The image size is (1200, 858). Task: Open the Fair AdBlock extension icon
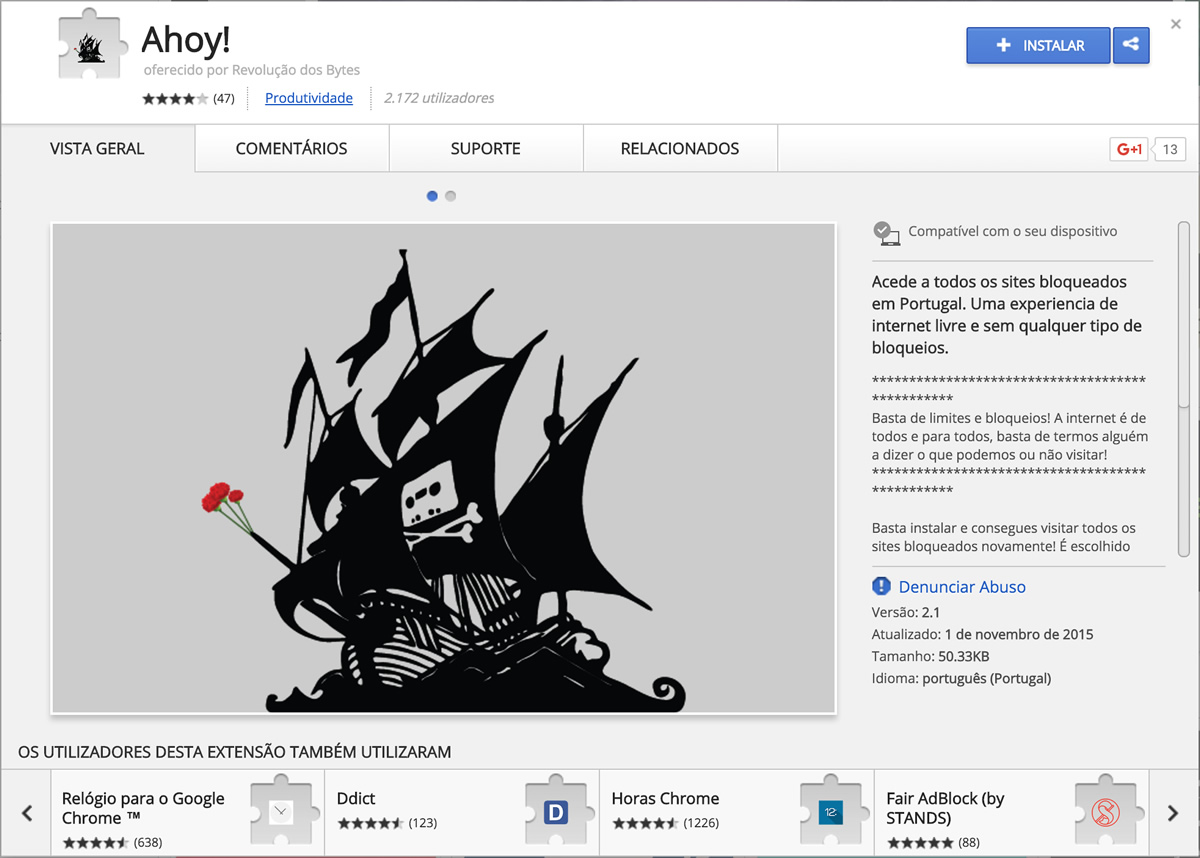pyautogui.click(x=1105, y=812)
